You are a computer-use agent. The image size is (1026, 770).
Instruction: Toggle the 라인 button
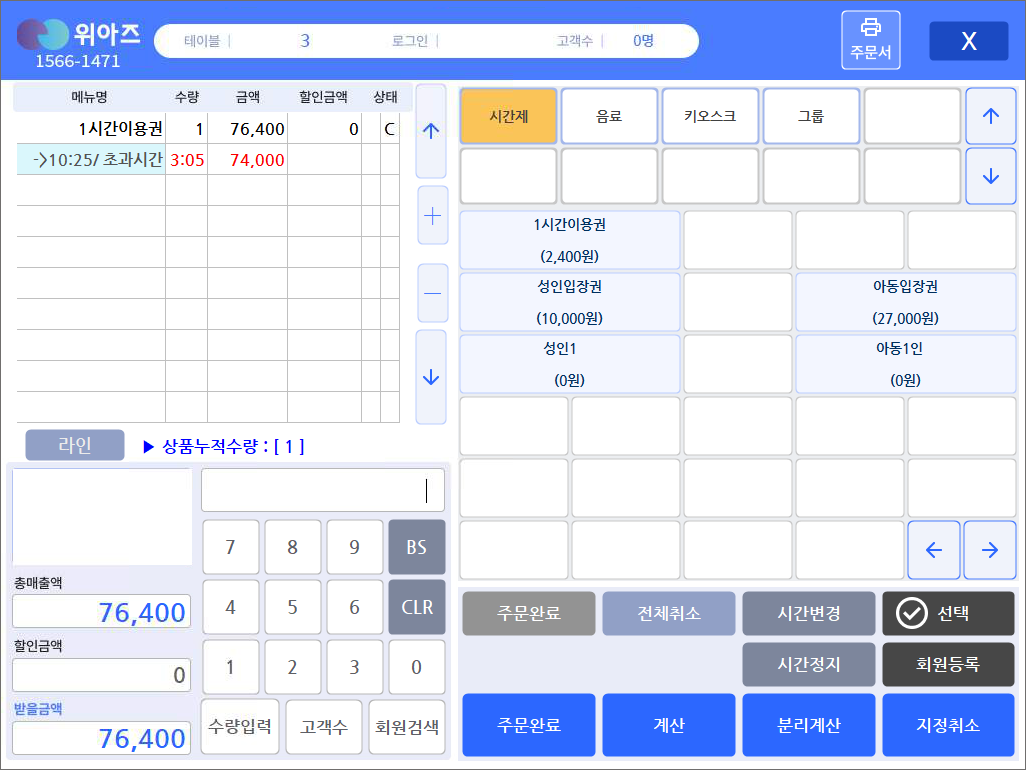pyautogui.click(x=75, y=445)
